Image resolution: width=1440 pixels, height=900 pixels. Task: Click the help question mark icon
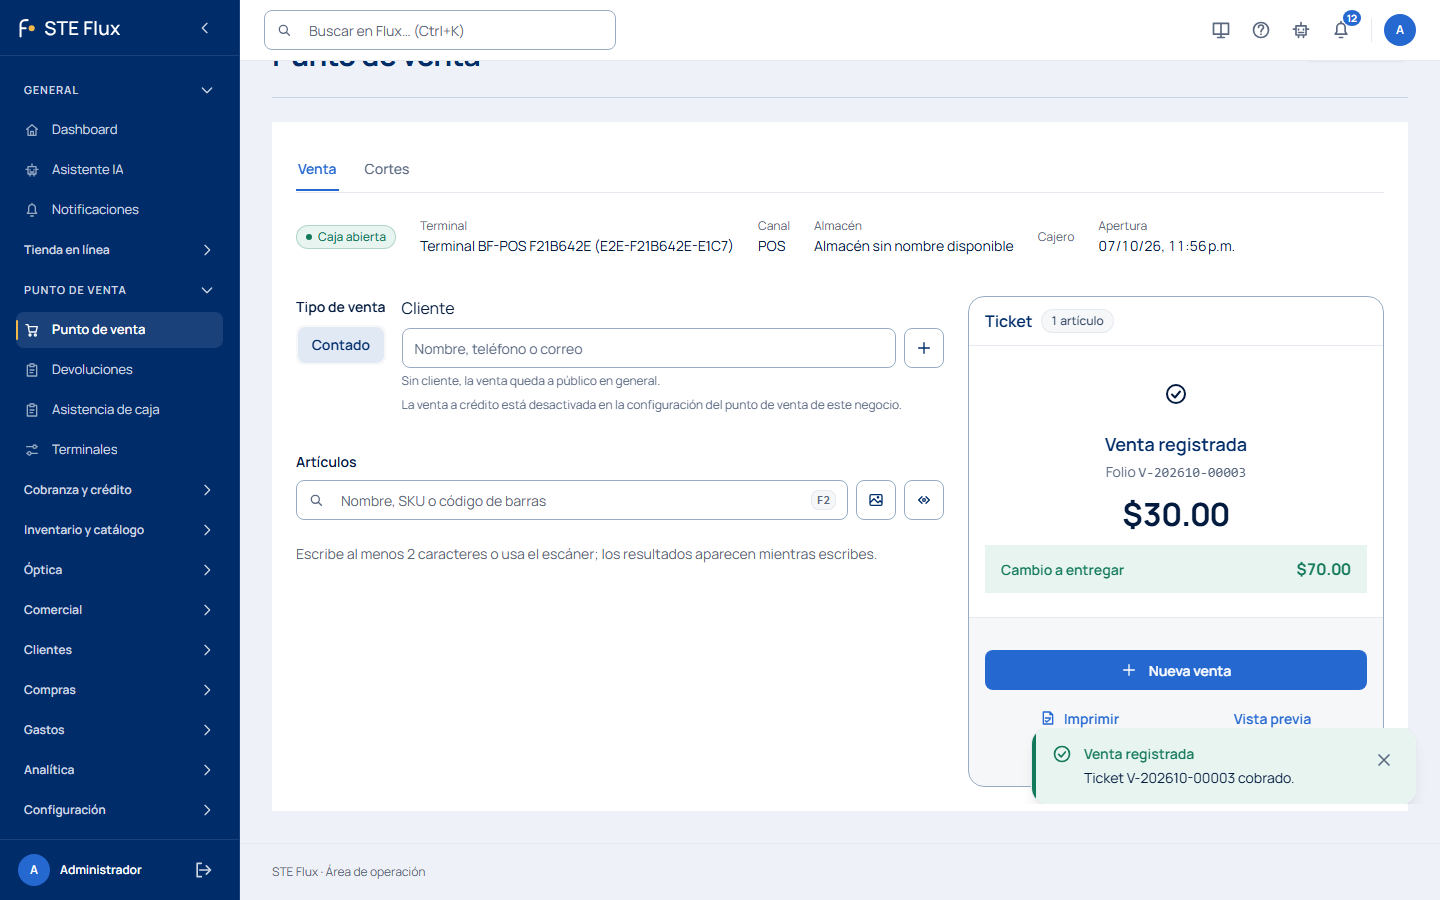pos(1261,30)
